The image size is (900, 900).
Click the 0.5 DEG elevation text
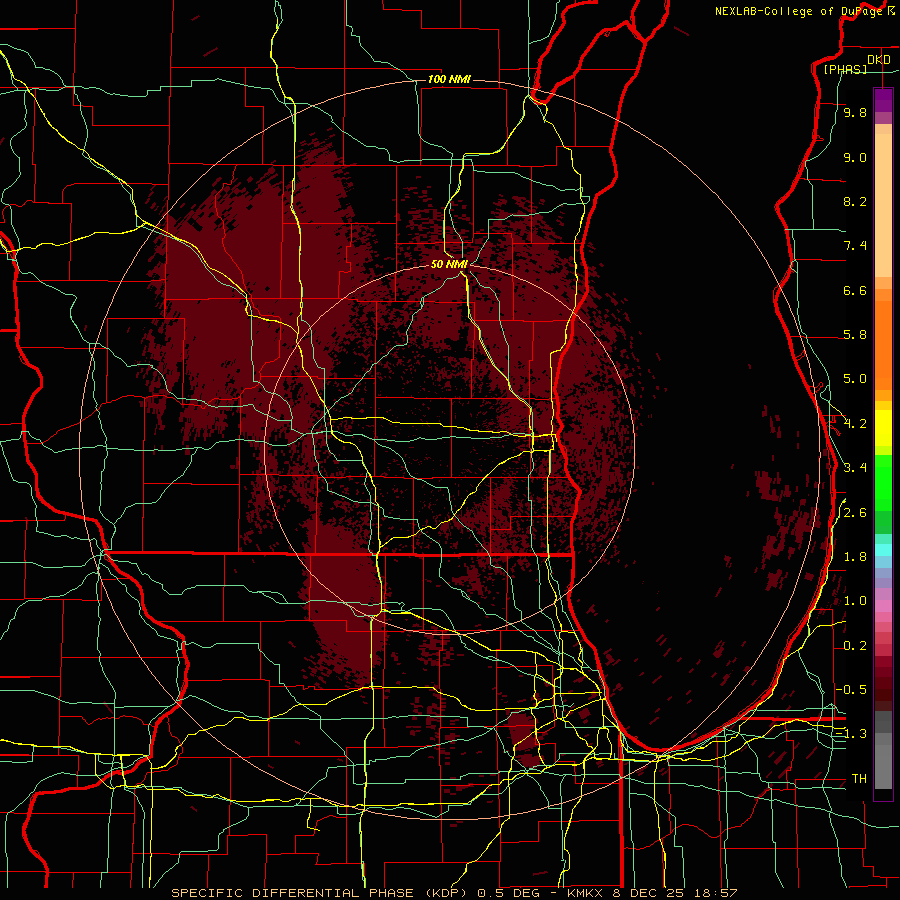(x=507, y=893)
